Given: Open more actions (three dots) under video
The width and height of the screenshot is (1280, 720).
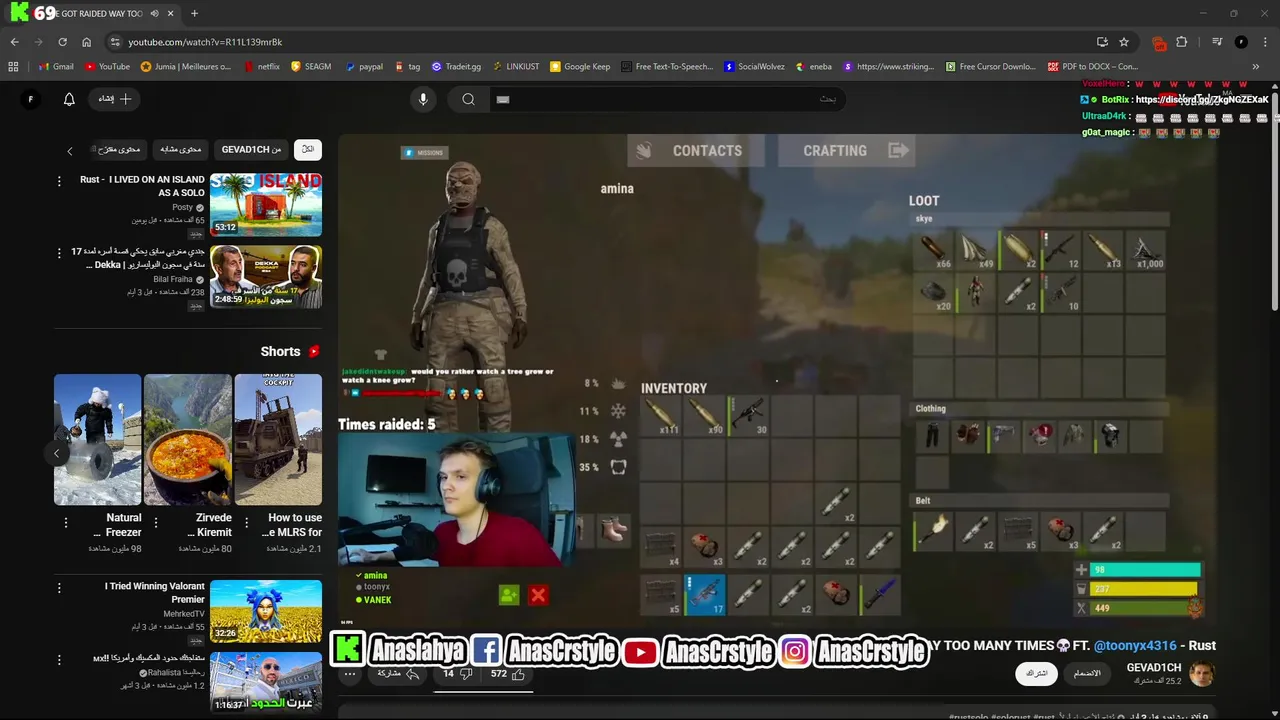Looking at the screenshot, I should click(x=350, y=674).
